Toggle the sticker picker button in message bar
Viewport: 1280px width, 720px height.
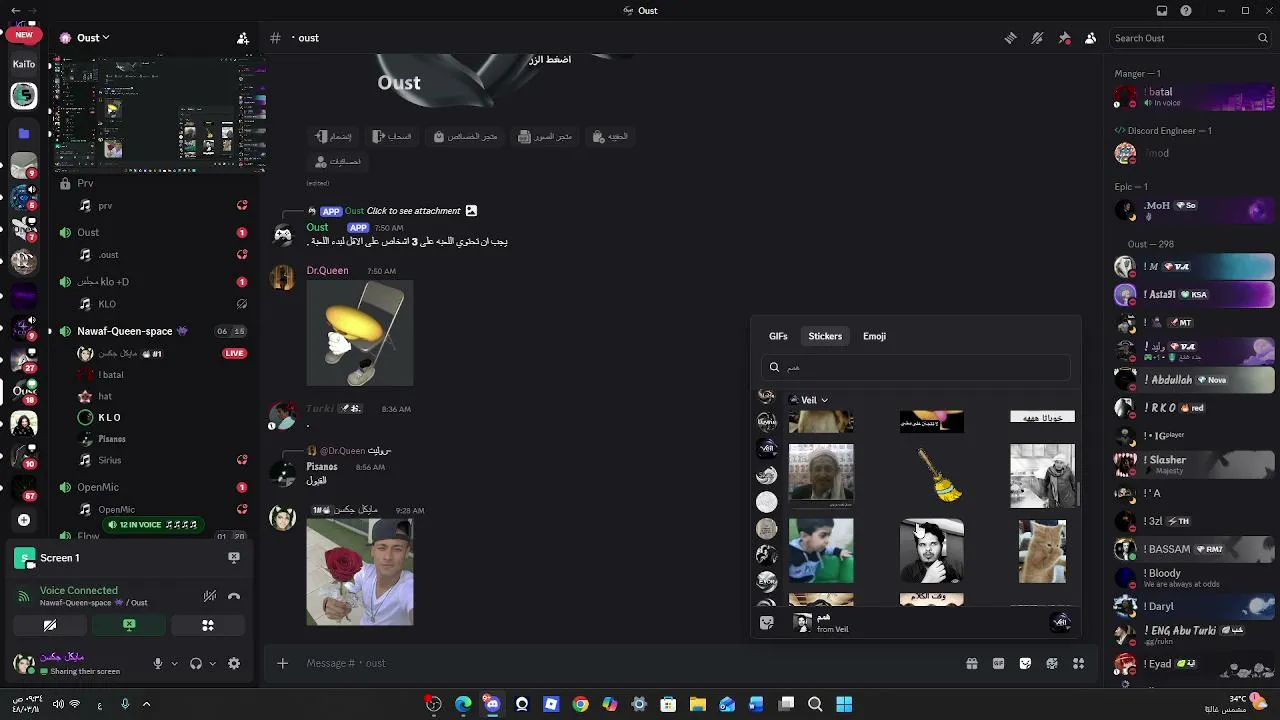point(1025,663)
